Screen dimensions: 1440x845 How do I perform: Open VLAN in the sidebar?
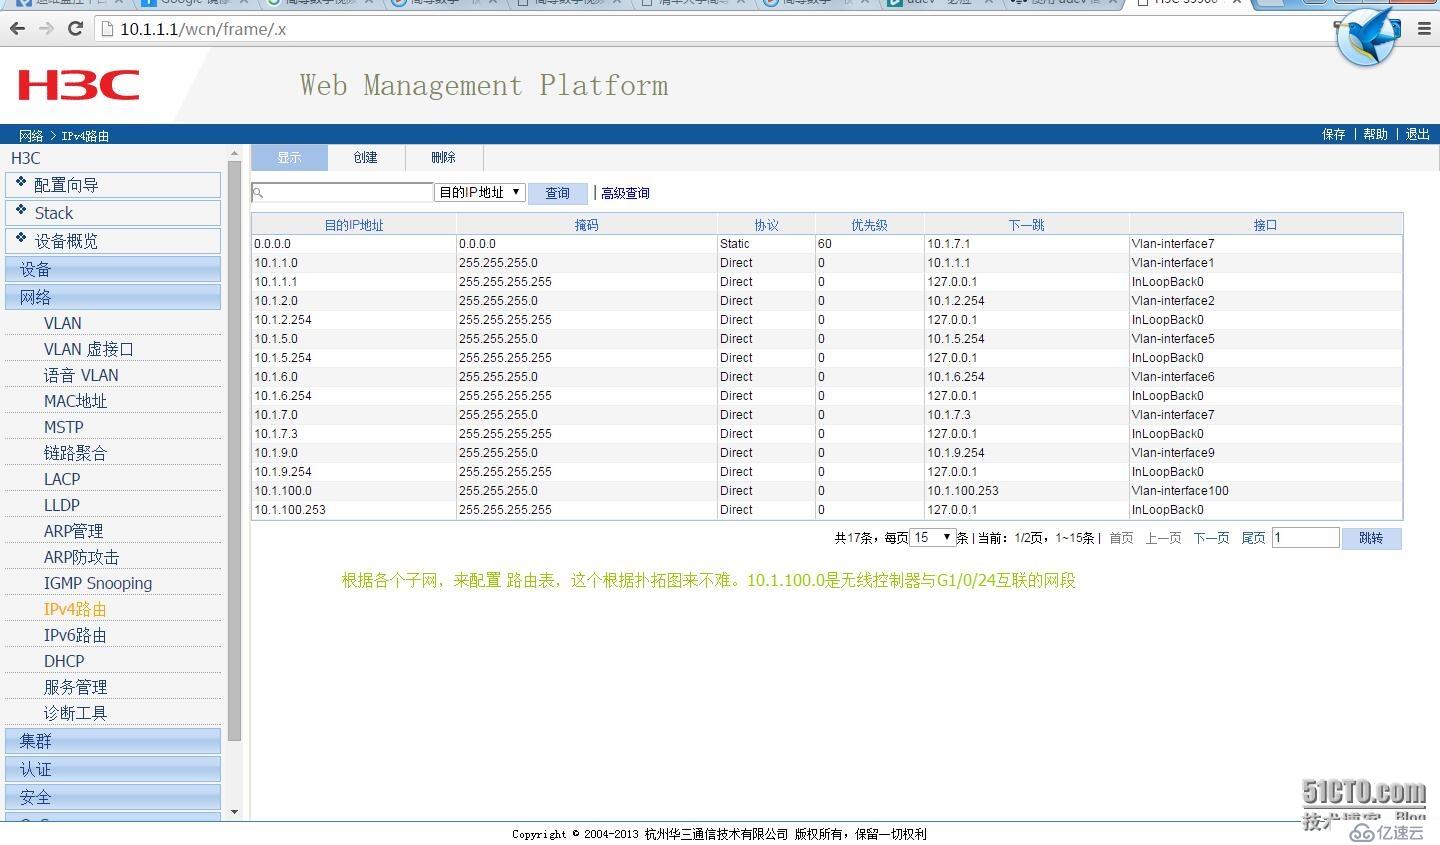pos(63,323)
